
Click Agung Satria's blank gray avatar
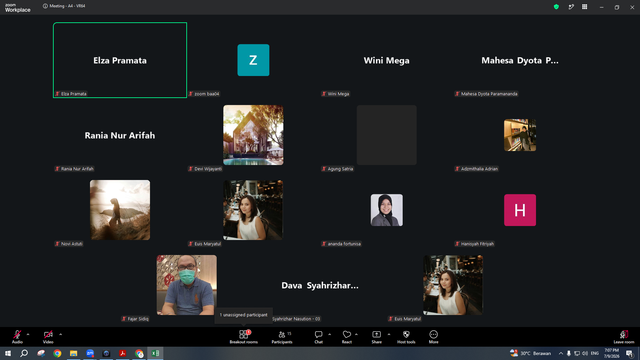tap(387, 135)
